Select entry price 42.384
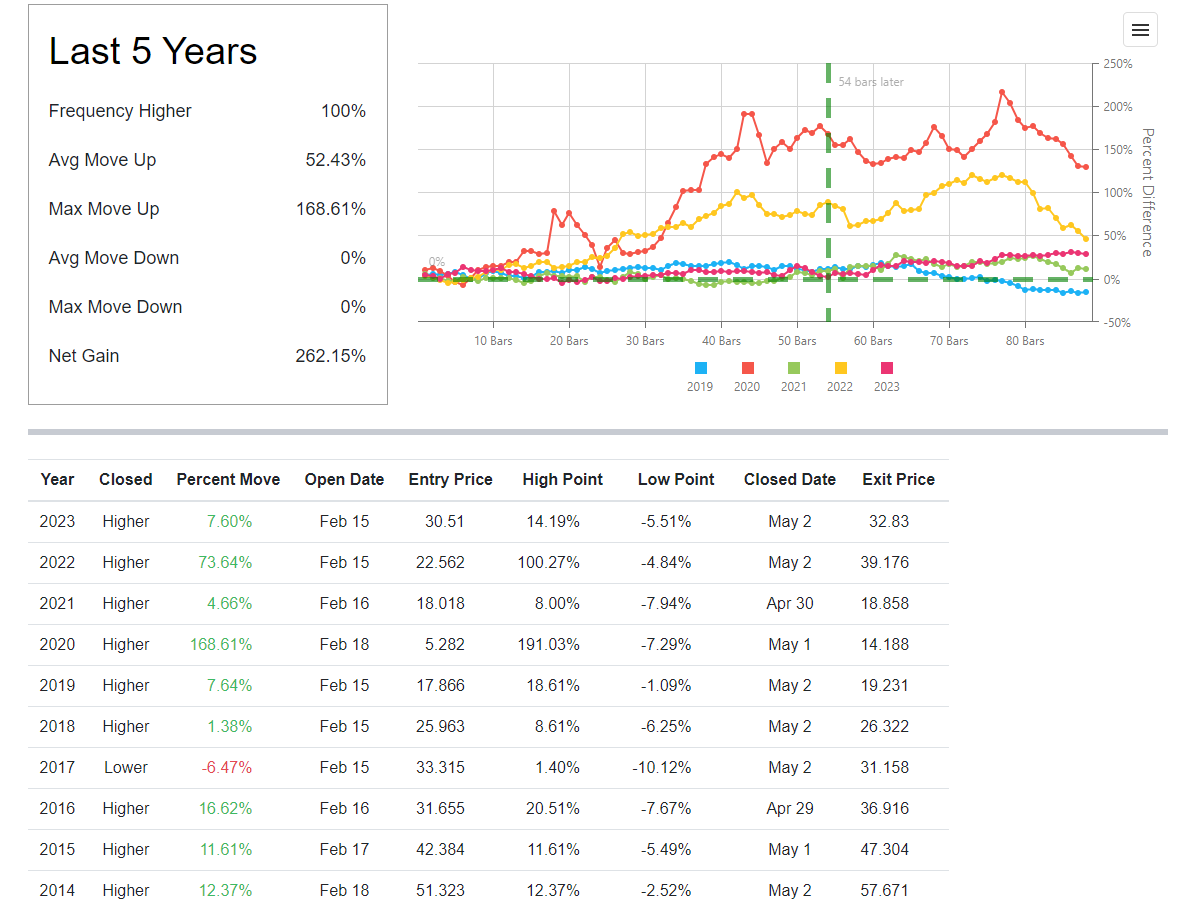The height and width of the screenshot is (903, 1181). click(440, 850)
